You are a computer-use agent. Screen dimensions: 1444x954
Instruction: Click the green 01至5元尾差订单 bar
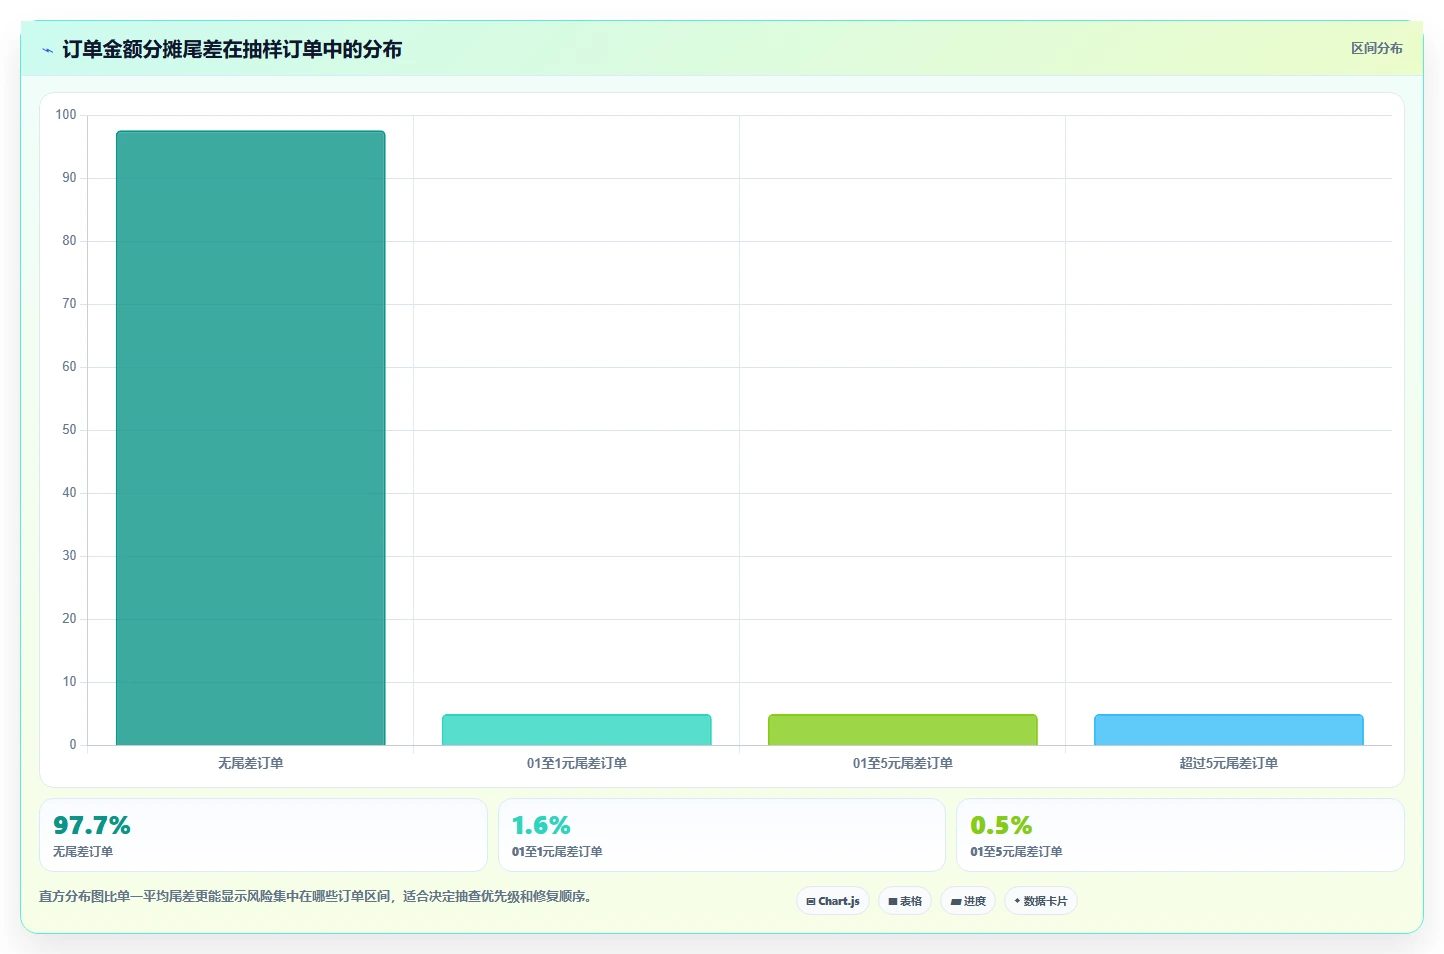coord(903,730)
